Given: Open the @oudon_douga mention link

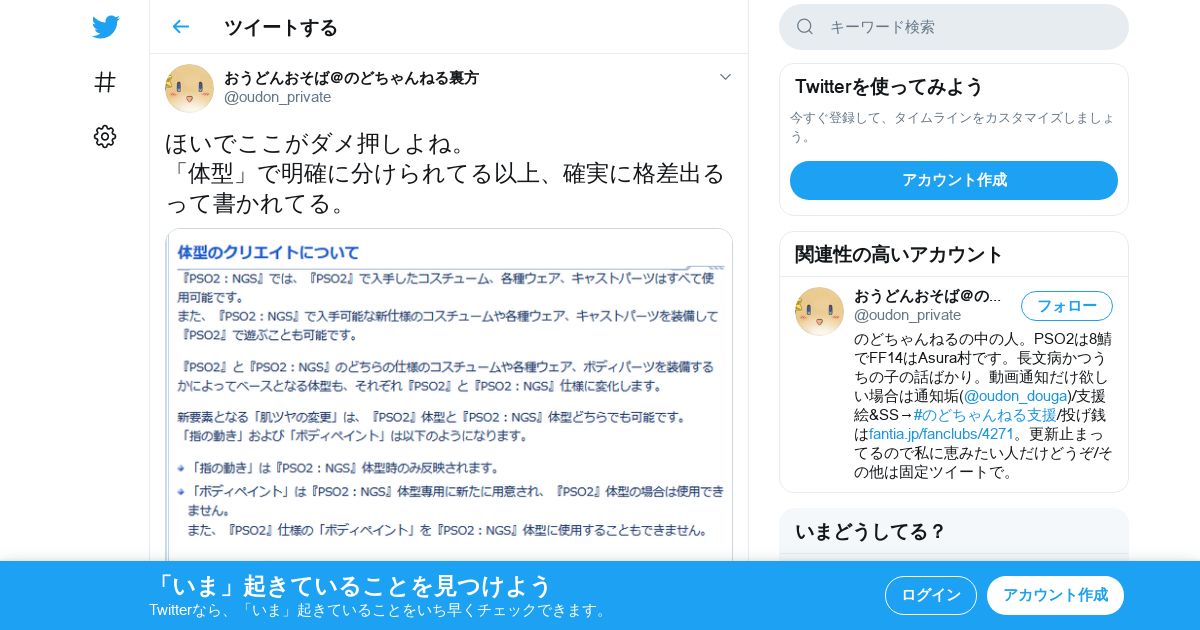Looking at the screenshot, I should (x=1015, y=396).
